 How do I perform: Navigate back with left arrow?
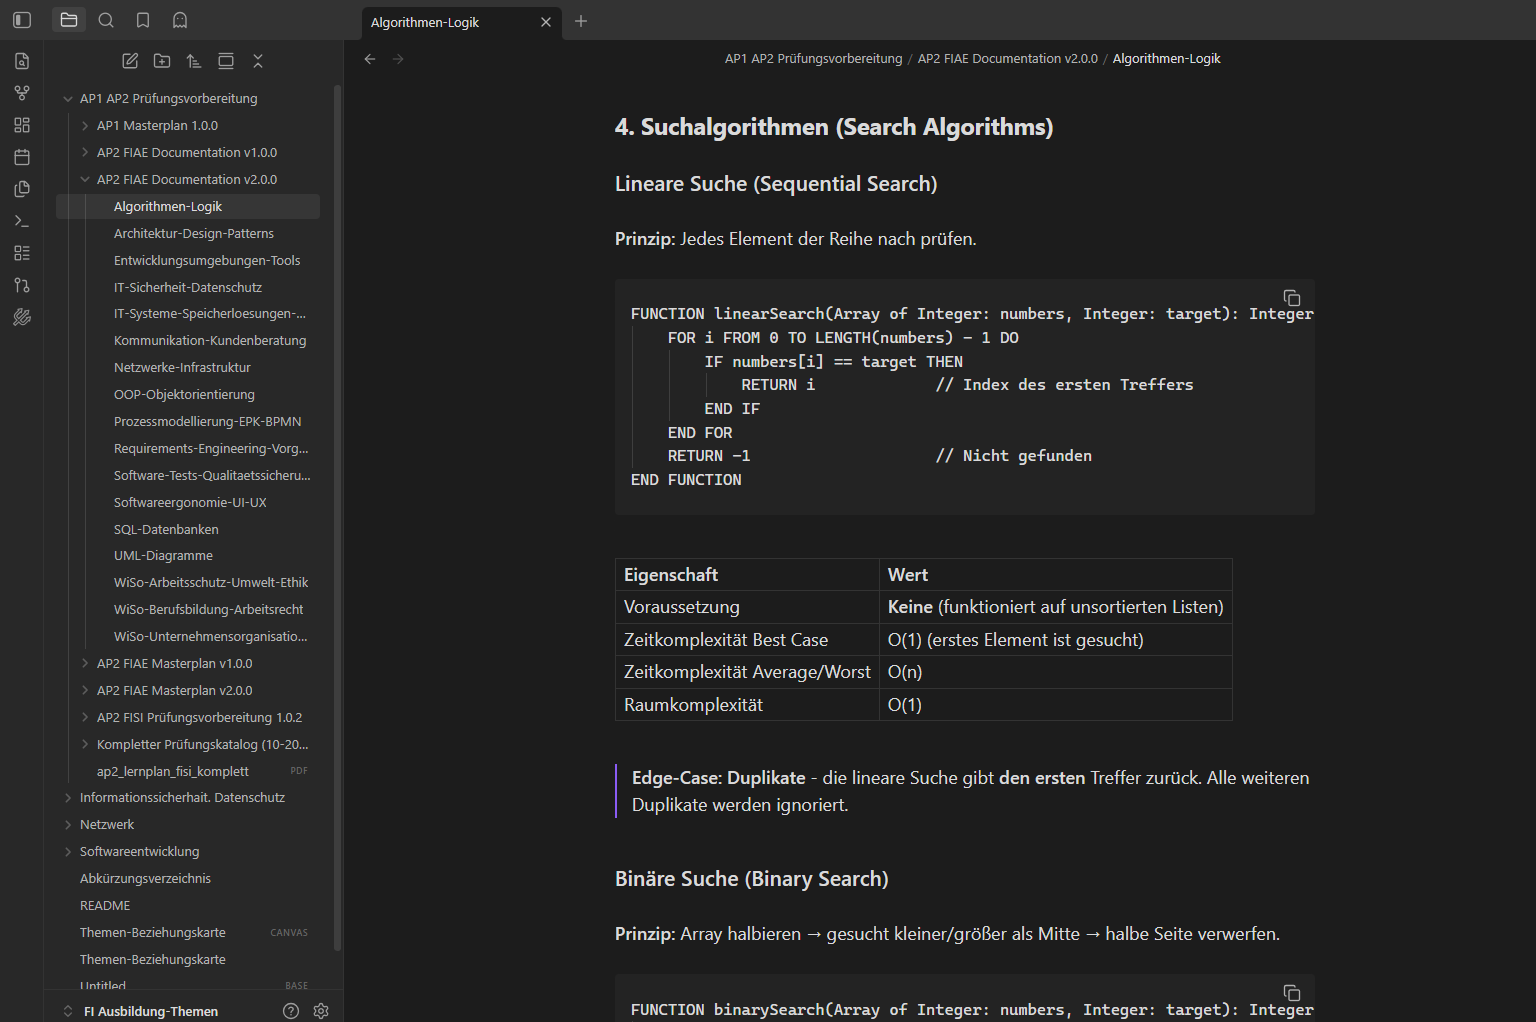(x=370, y=59)
